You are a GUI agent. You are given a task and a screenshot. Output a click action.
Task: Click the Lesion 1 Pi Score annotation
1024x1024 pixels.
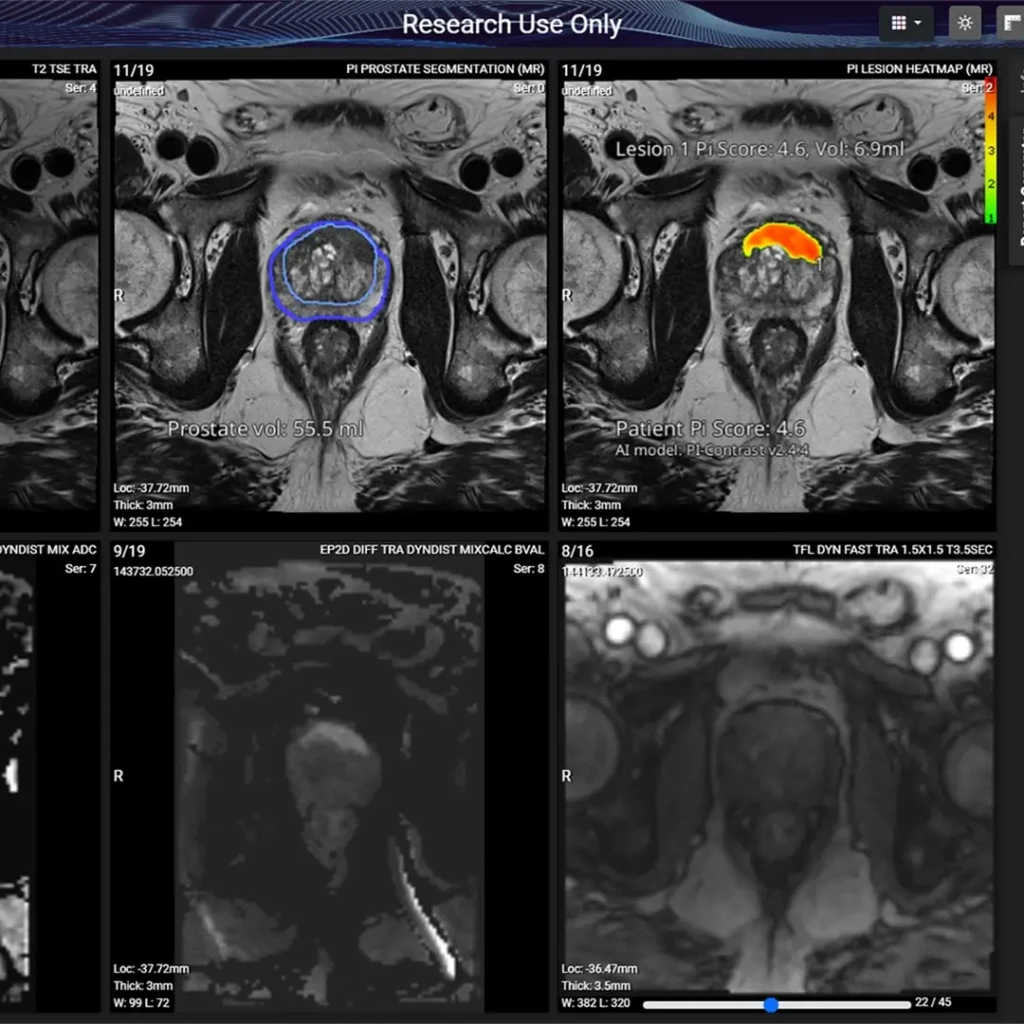point(759,149)
